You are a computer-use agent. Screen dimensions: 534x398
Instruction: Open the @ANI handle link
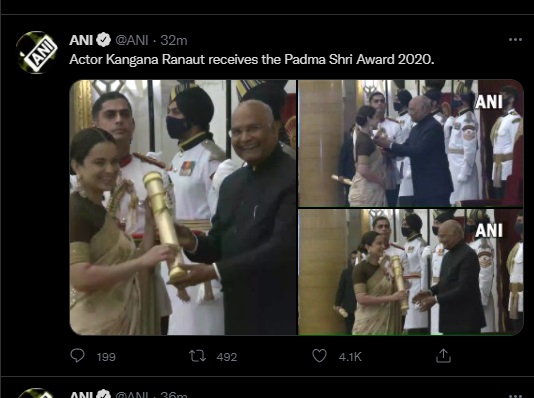(132, 41)
